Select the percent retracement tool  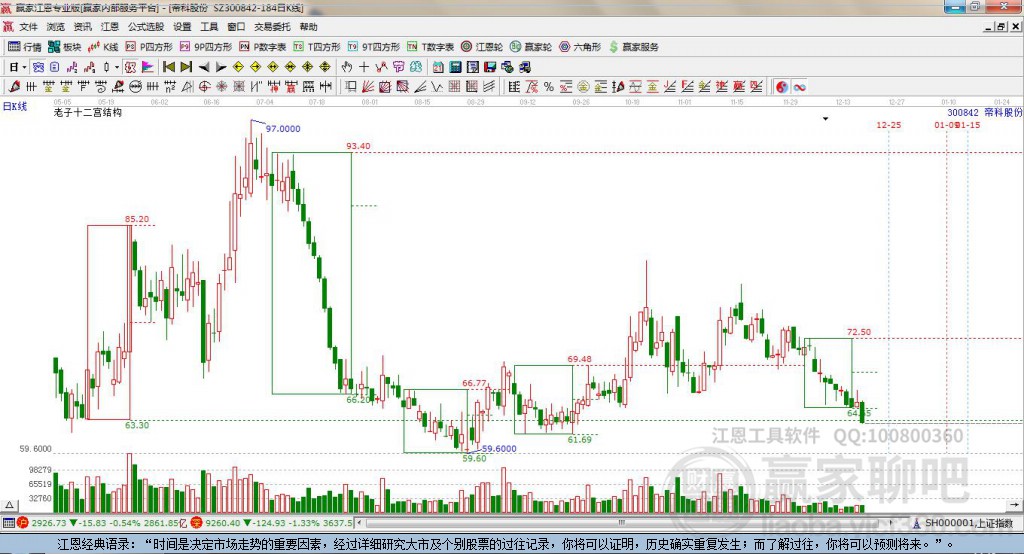tap(549, 86)
